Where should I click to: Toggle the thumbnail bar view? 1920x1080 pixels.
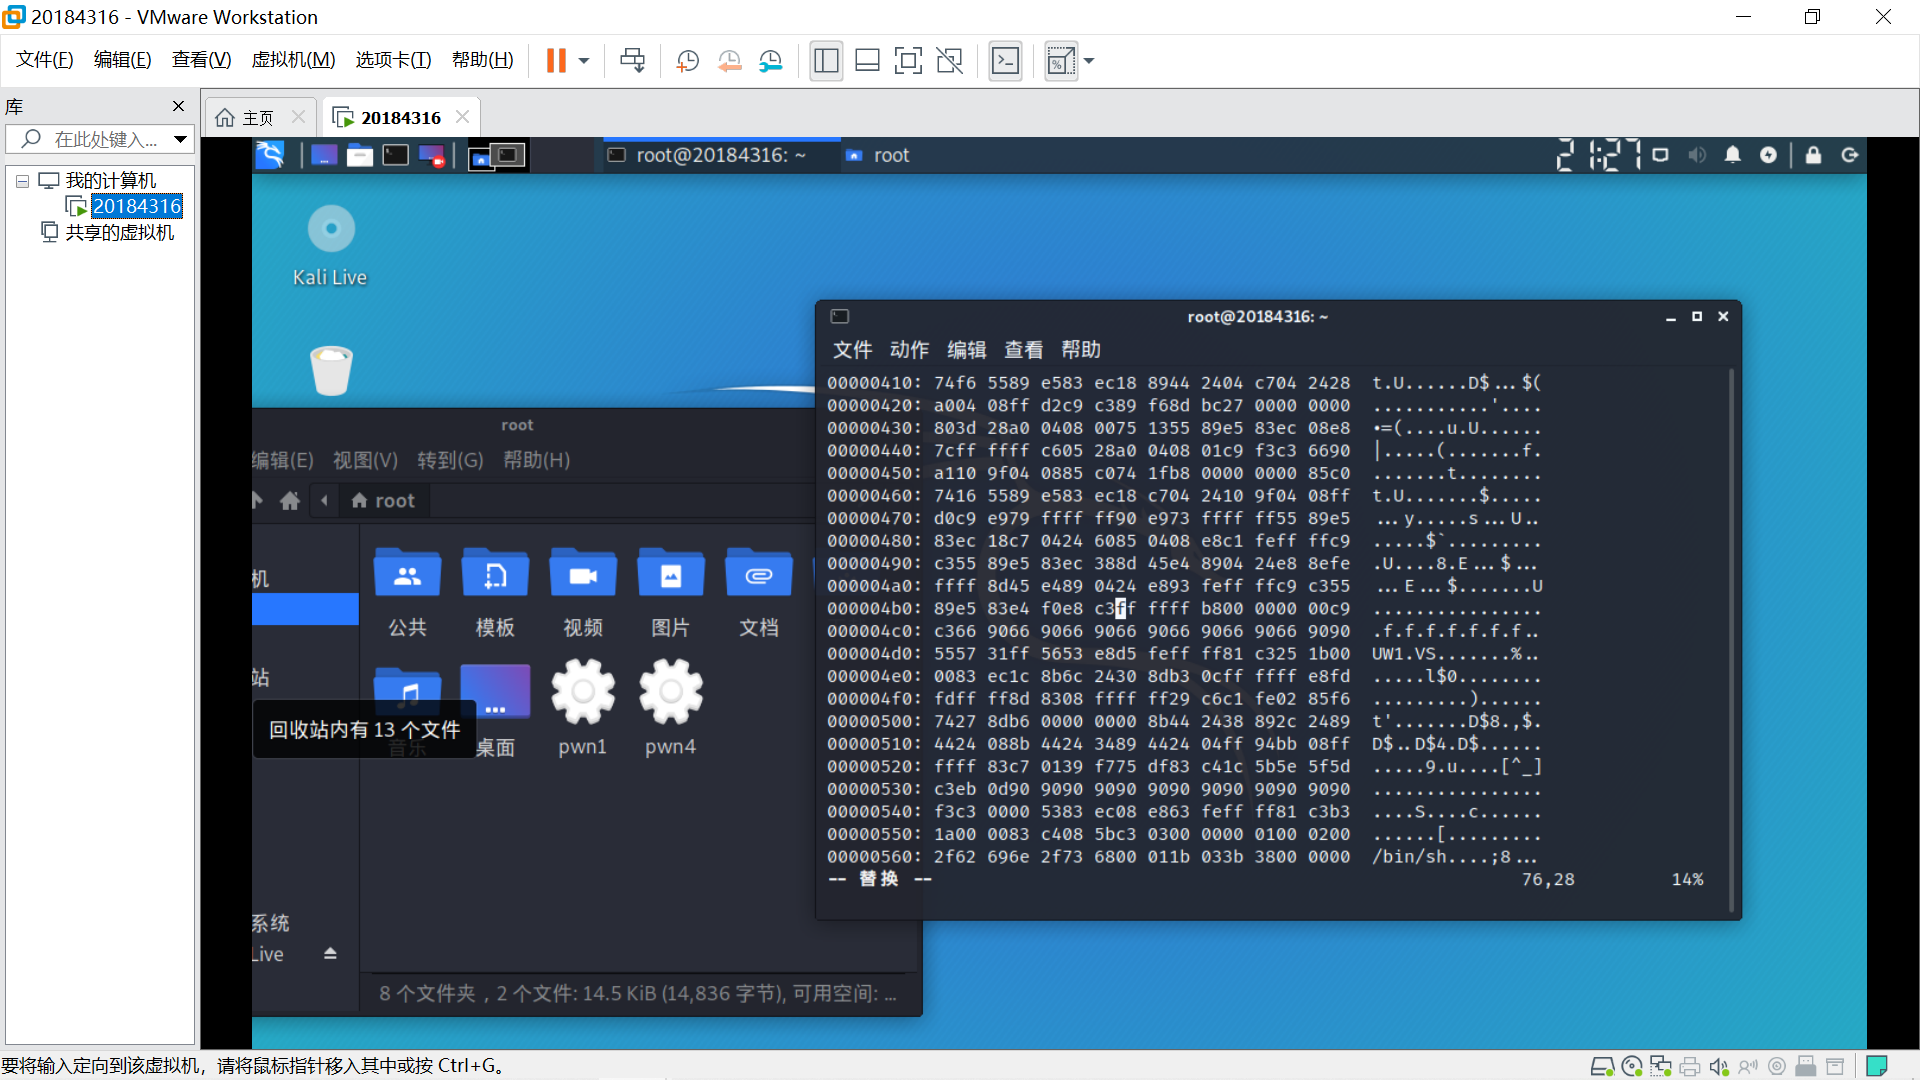coord(867,61)
